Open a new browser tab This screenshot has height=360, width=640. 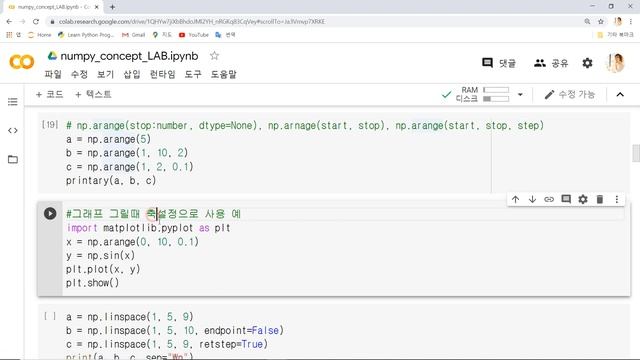[x=112, y=7]
